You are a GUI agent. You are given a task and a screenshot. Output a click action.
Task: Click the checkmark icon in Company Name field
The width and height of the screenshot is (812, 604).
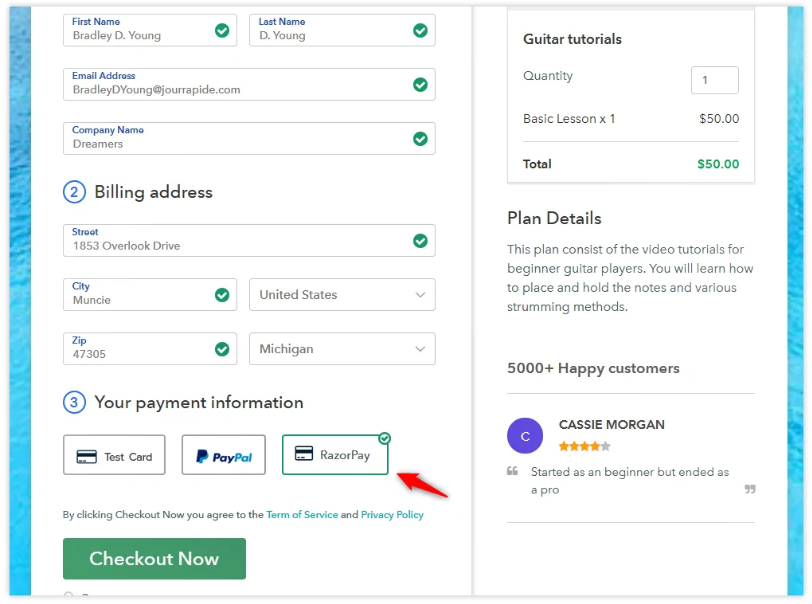pyautogui.click(x=420, y=139)
